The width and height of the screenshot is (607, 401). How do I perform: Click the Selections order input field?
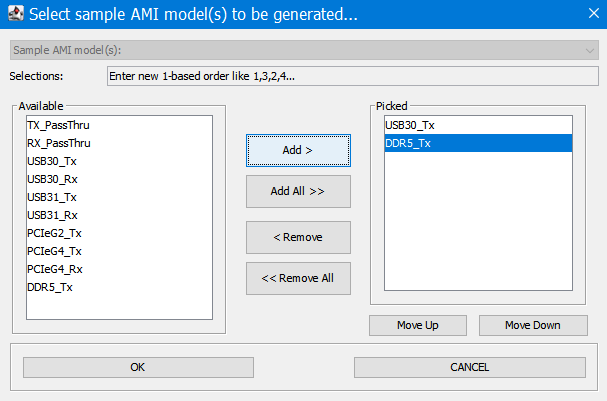352,76
